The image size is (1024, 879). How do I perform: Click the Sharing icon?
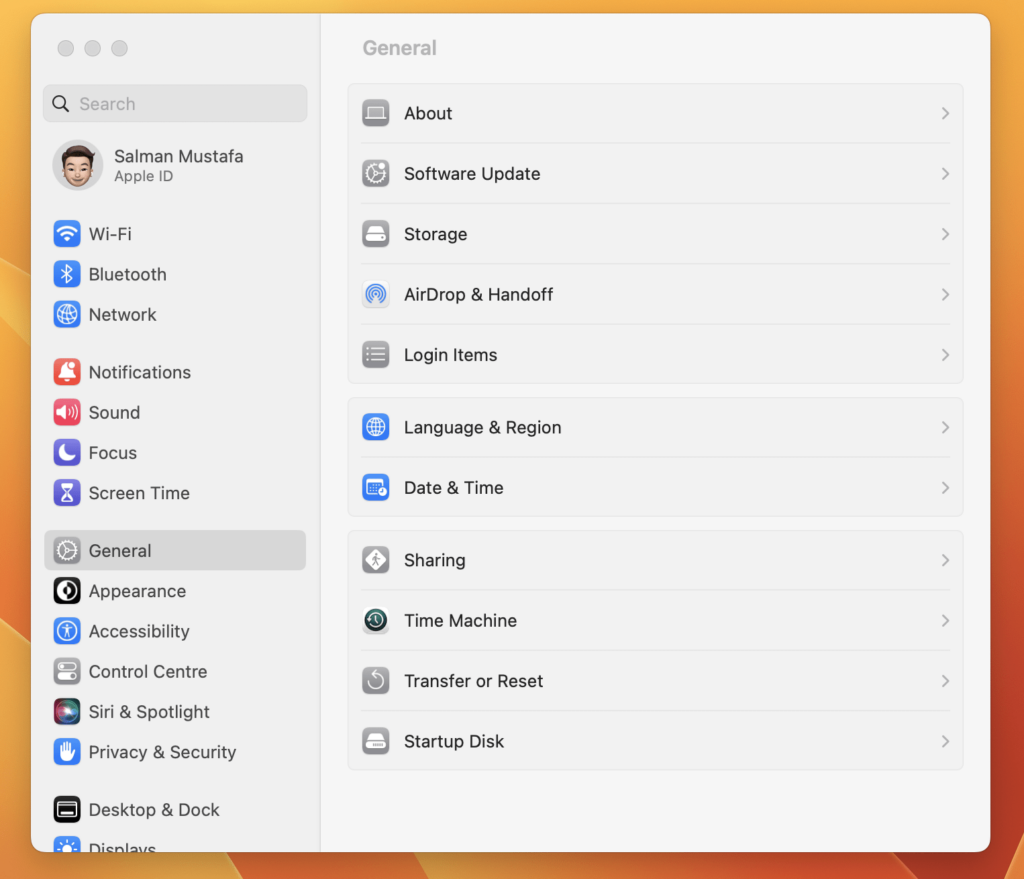tap(376, 560)
